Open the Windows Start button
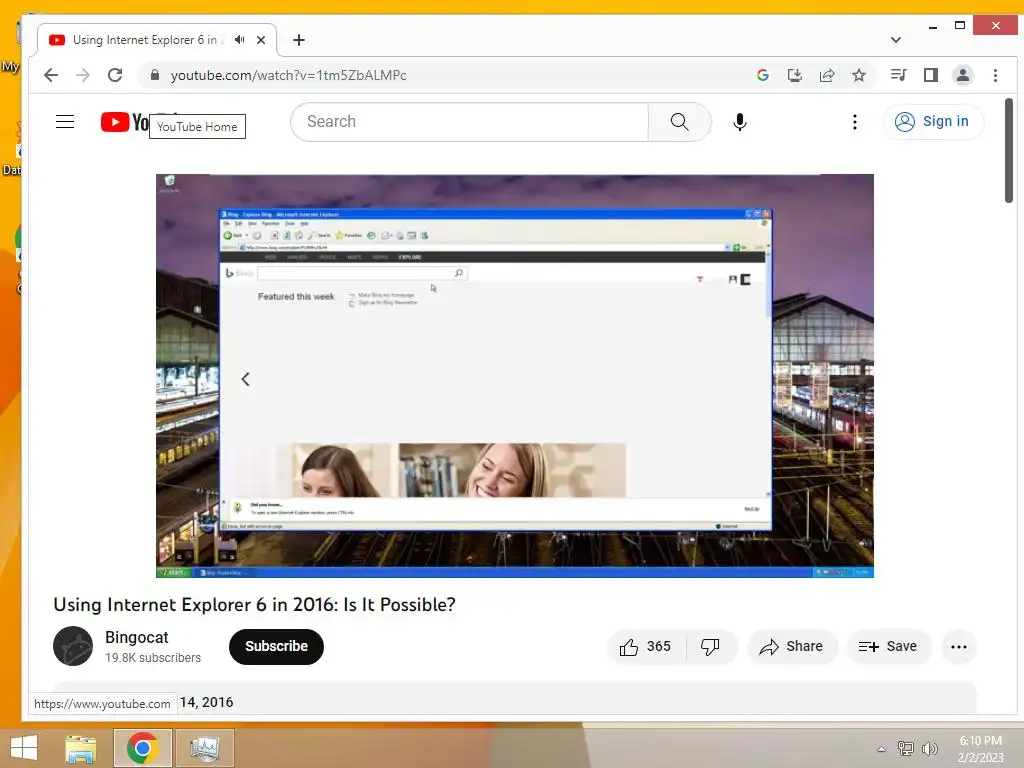 [24, 748]
